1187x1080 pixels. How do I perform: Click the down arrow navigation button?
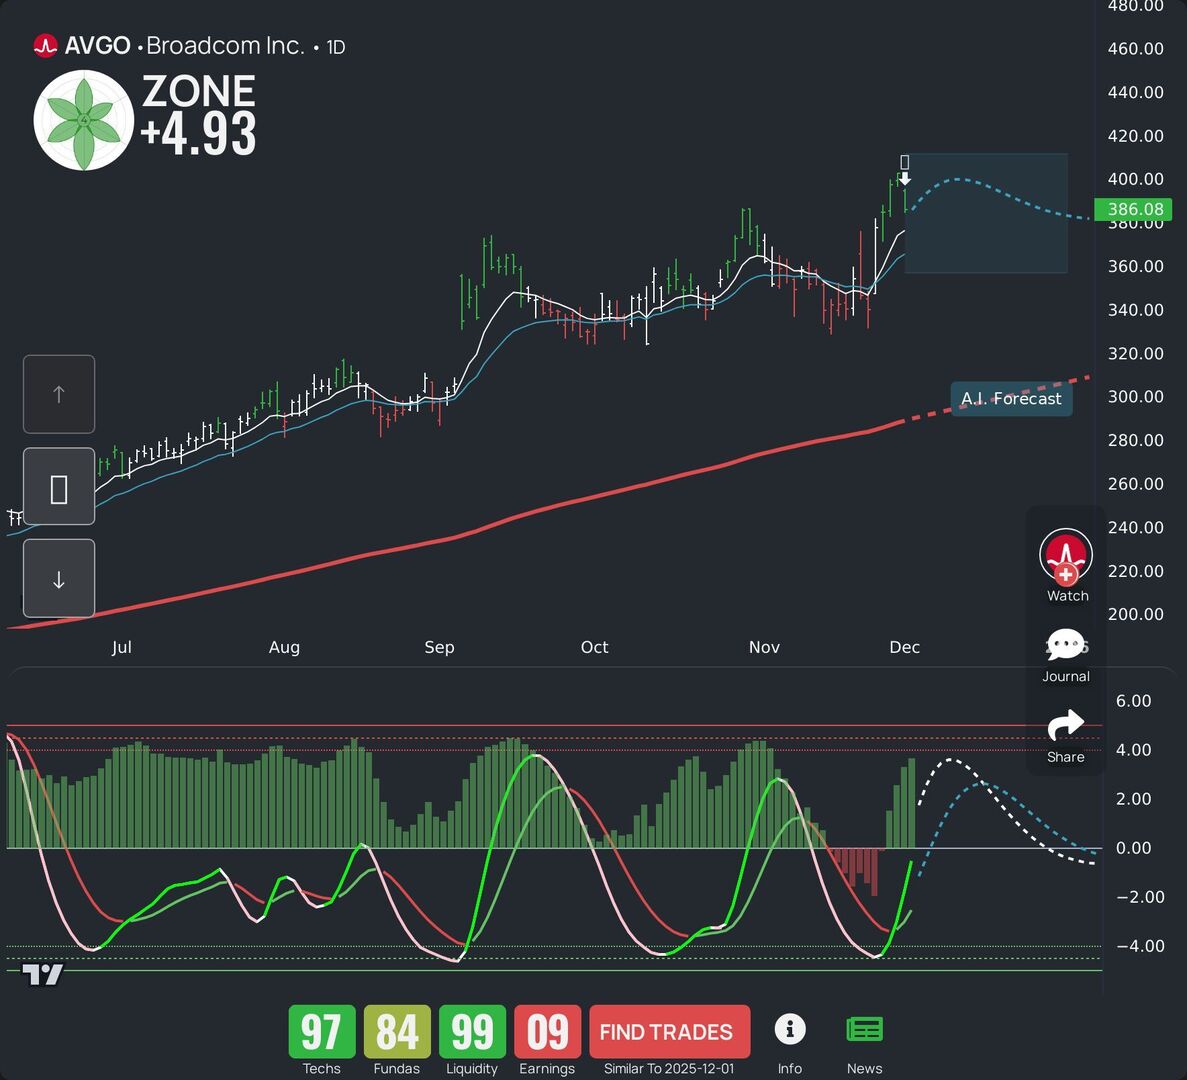tap(58, 578)
